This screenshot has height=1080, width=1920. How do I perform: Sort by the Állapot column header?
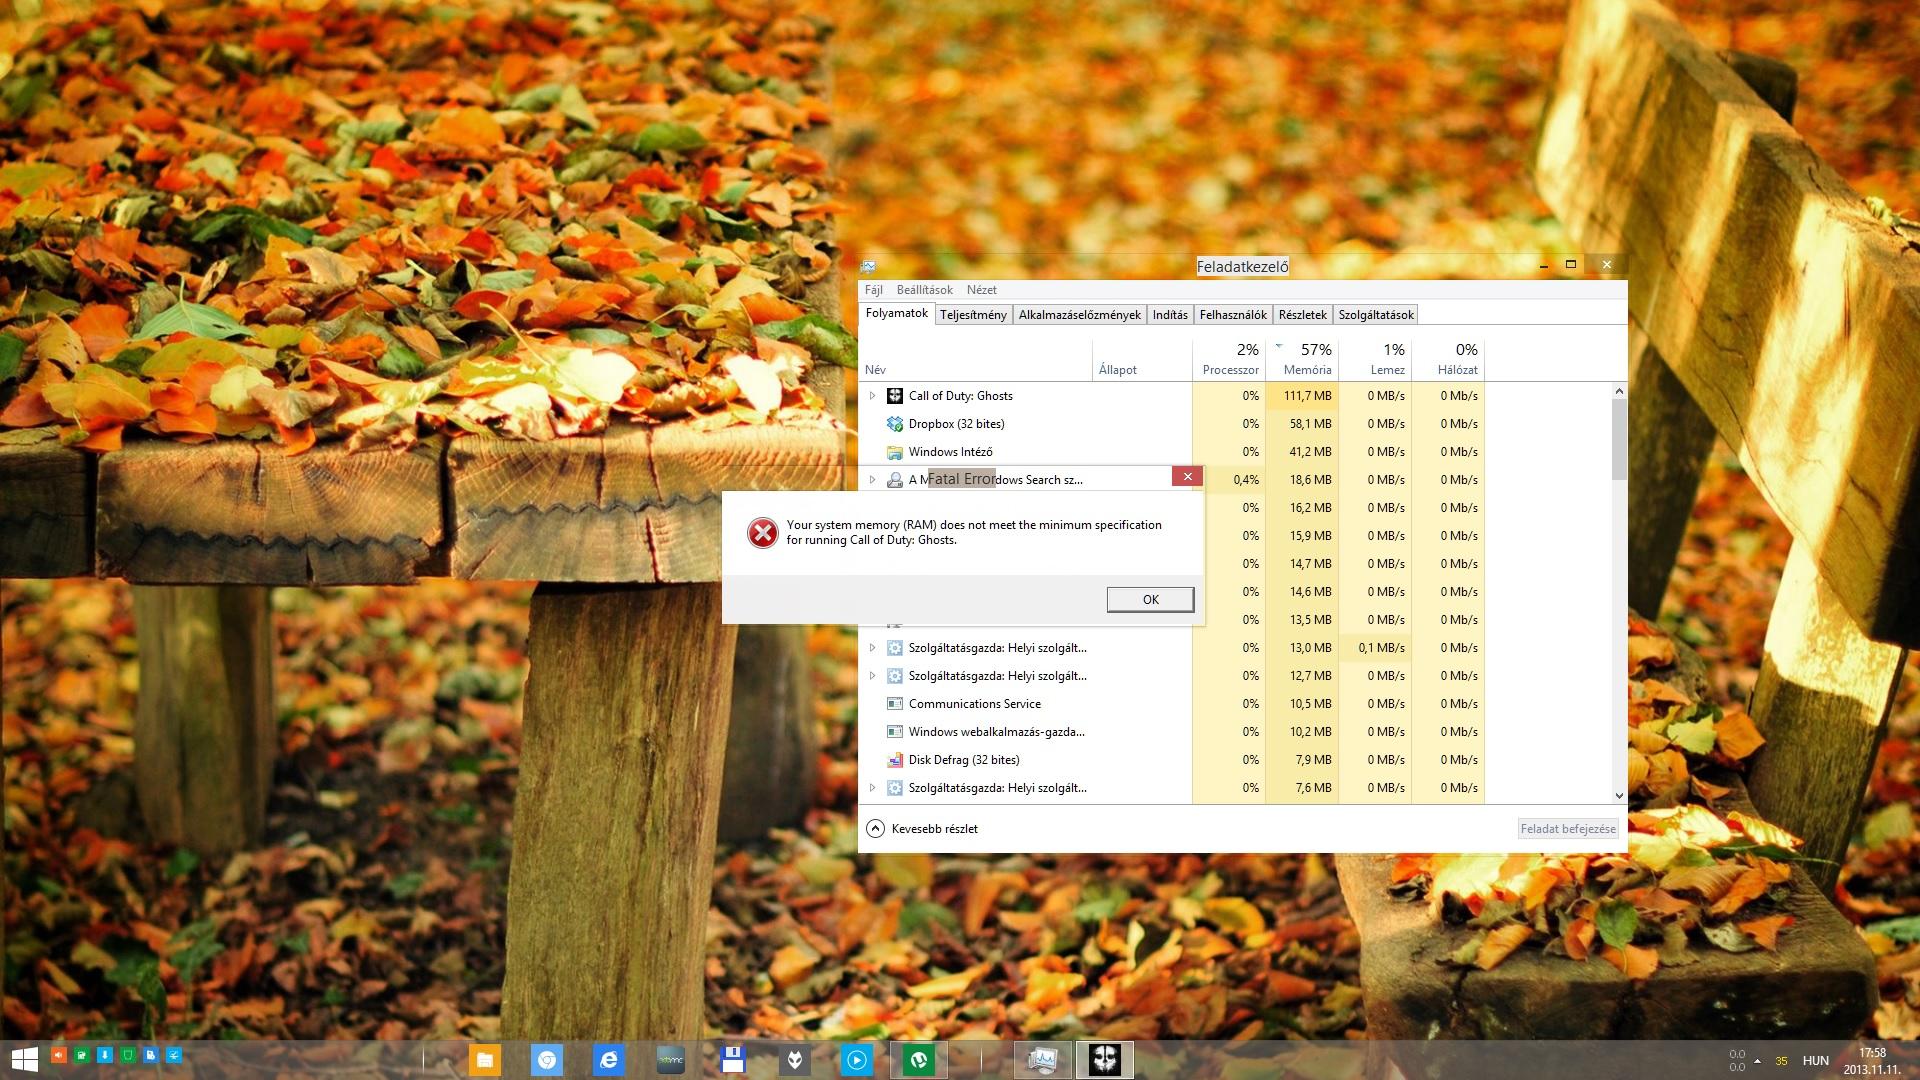pos(1142,360)
